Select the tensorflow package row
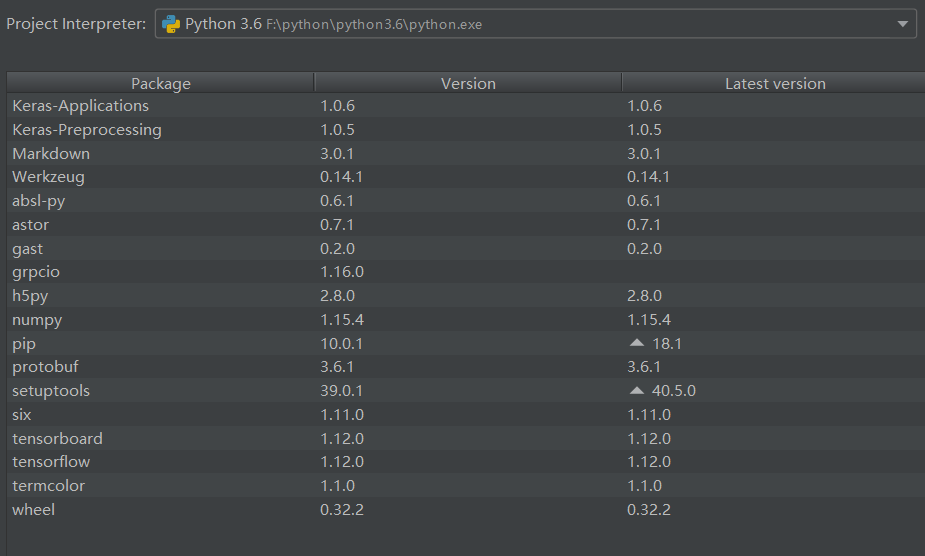The width and height of the screenshot is (925, 556). 466,462
